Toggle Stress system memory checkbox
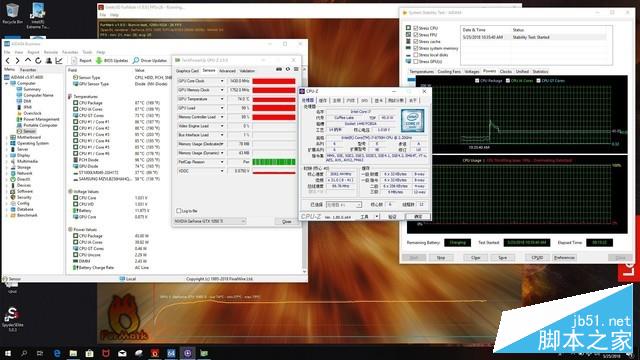 (x=416, y=48)
